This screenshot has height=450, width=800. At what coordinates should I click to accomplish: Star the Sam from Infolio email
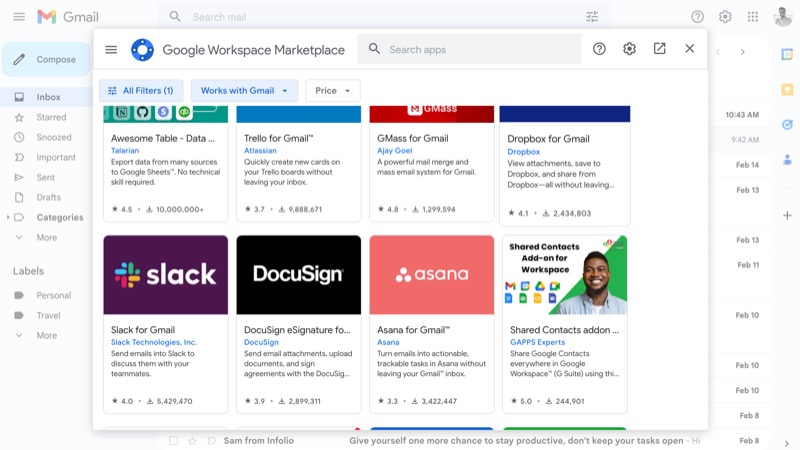pyautogui.click(x=192, y=440)
